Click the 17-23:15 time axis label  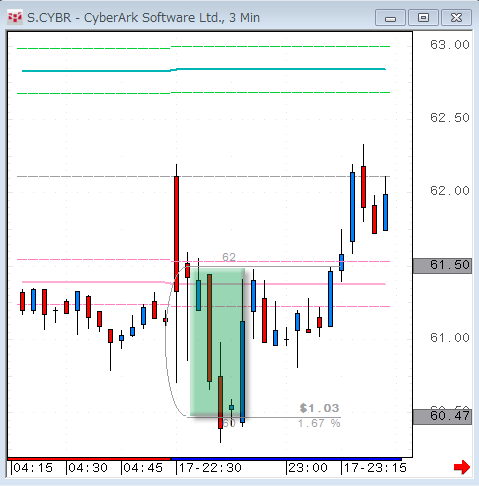click(375, 468)
